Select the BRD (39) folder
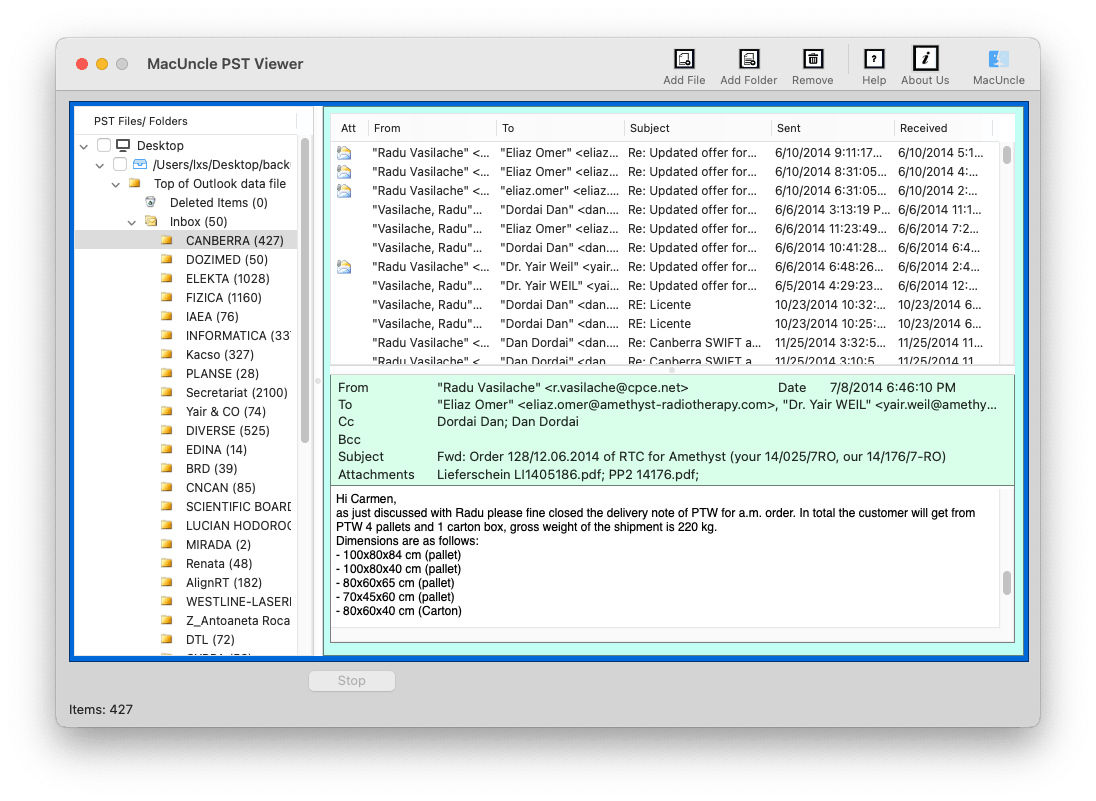1096x801 pixels. (211, 468)
